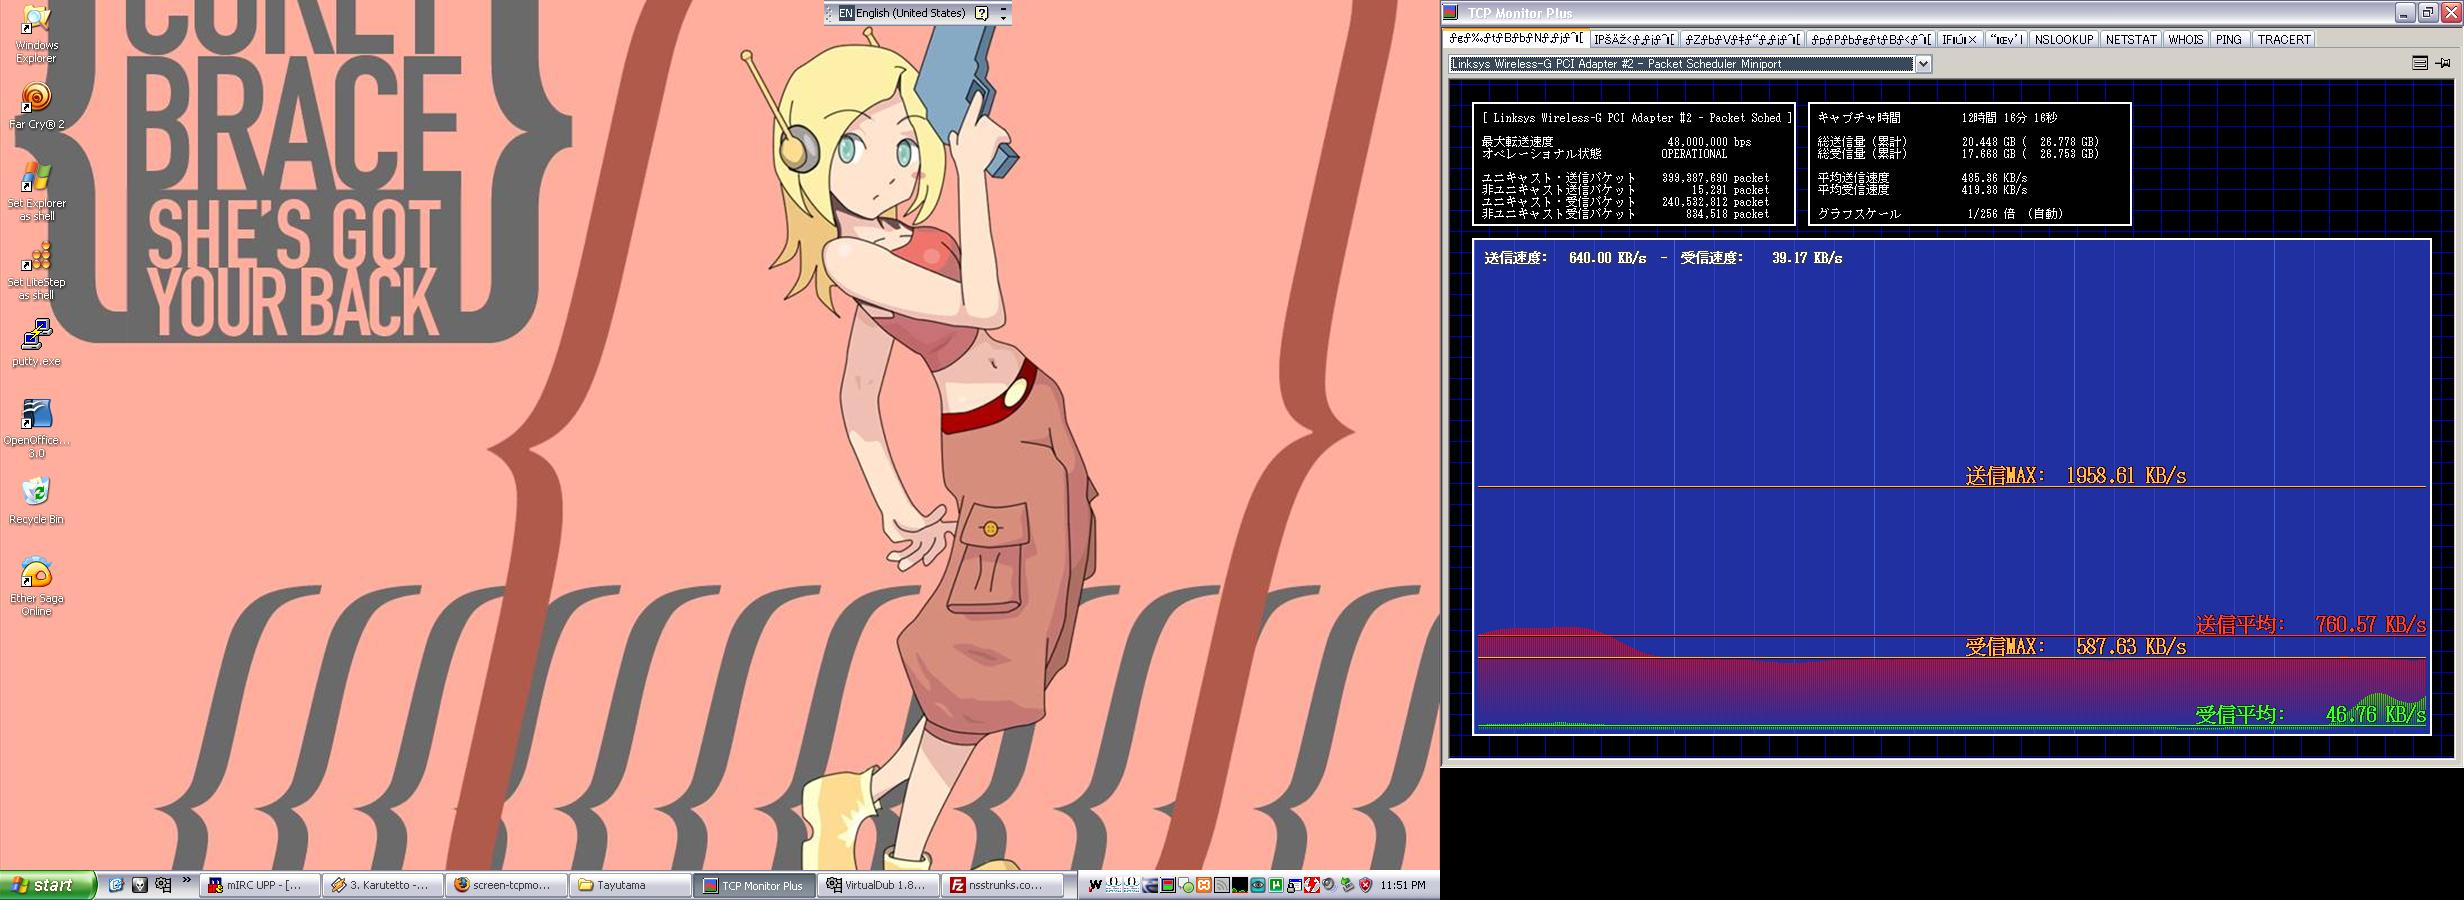Click the '419.38 KB/s' average receive value
The width and height of the screenshot is (2464, 900).
(x=1994, y=190)
